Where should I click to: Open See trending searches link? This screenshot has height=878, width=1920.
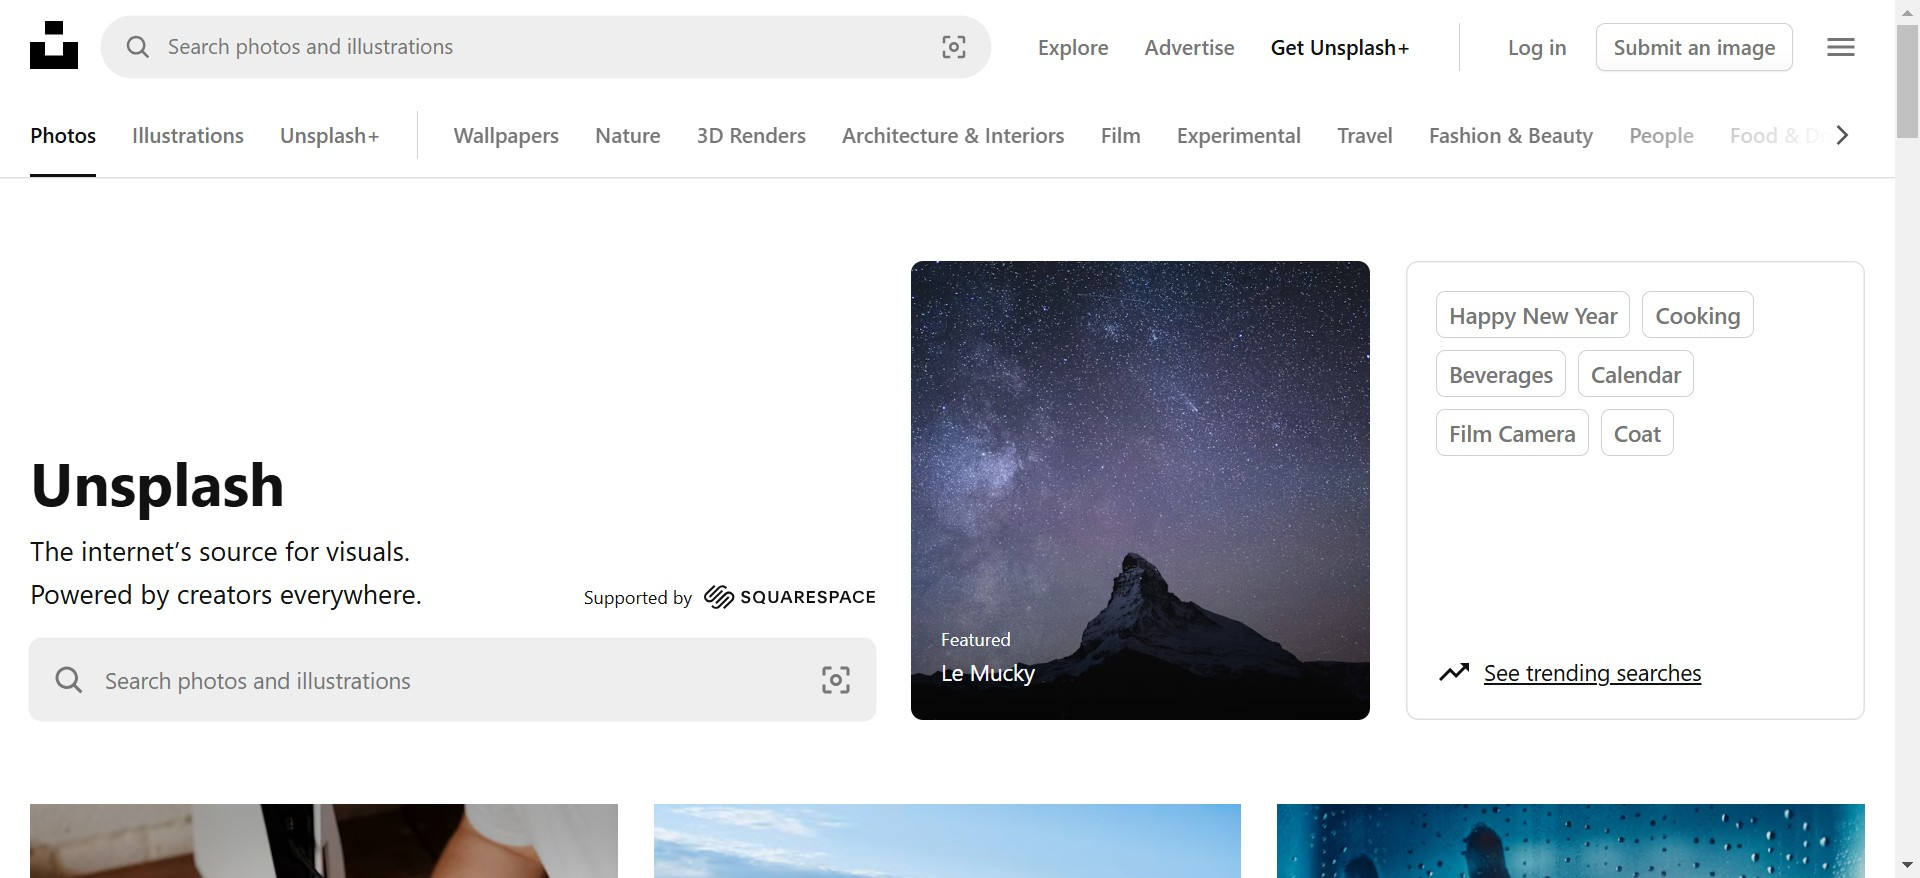pos(1592,673)
